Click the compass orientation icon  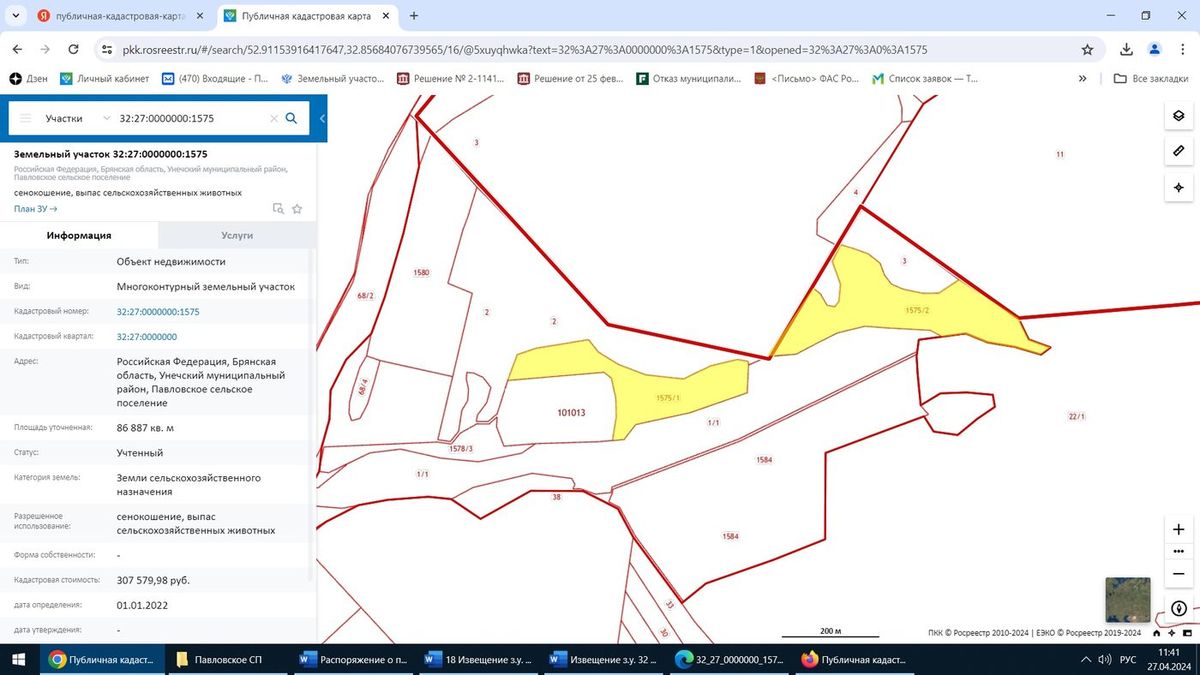pyautogui.click(x=1179, y=608)
